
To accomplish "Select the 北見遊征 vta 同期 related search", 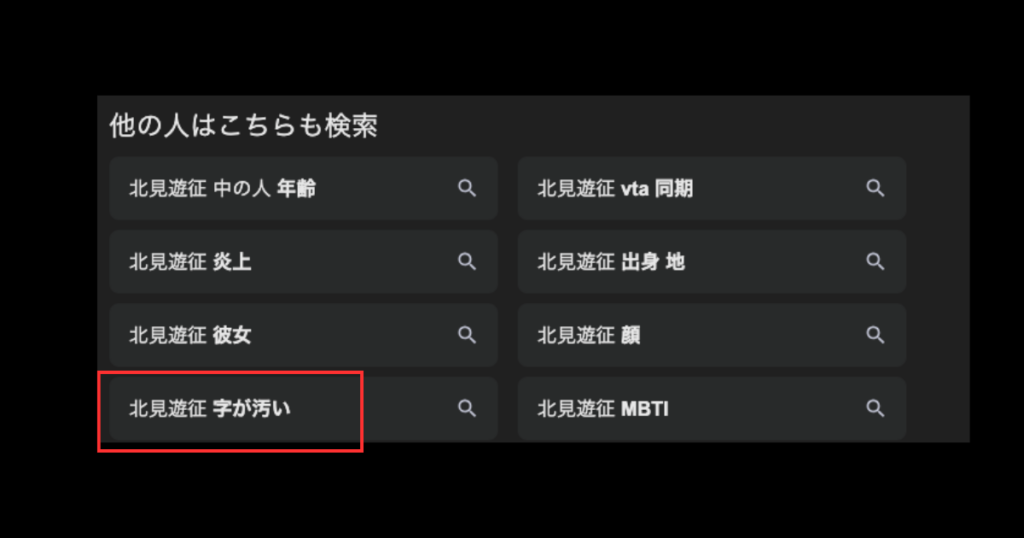I will pyautogui.click(x=615, y=189).
